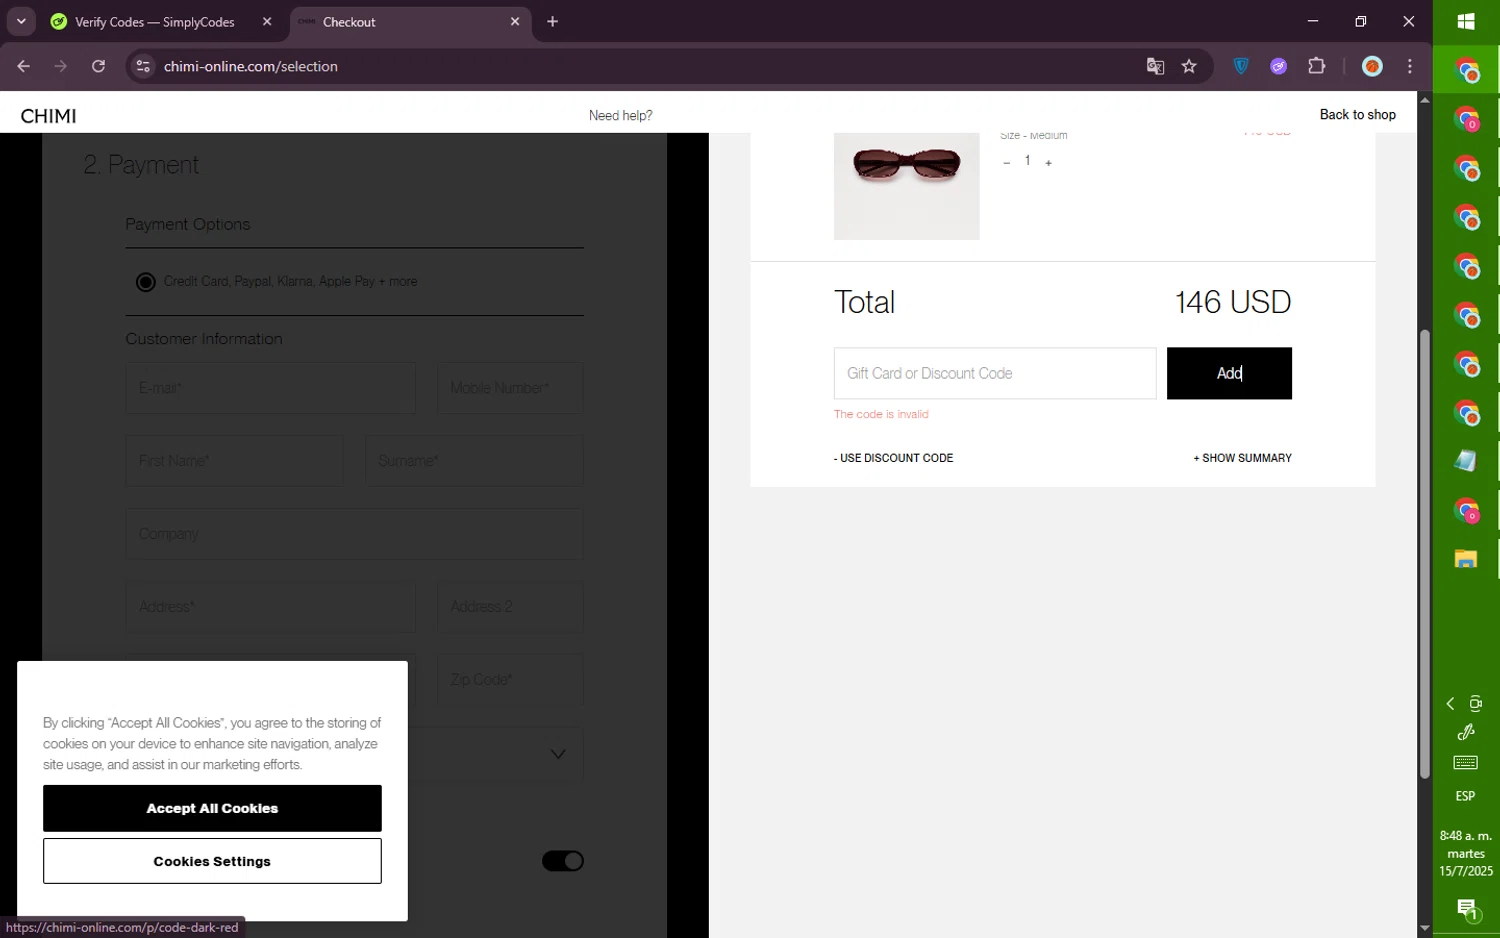1500x938 pixels.
Task: Select the Credit Card, Paypal, Klarna radio option
Action: (x=146, y=282)
